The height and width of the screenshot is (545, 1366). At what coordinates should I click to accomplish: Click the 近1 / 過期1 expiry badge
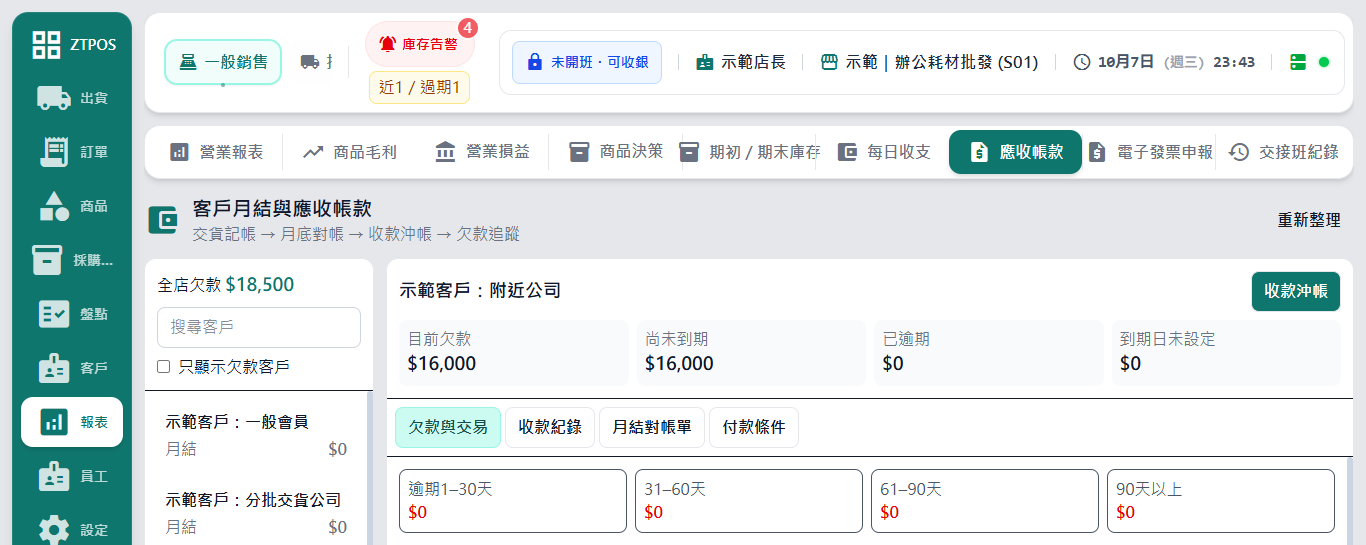coord(419,87)
